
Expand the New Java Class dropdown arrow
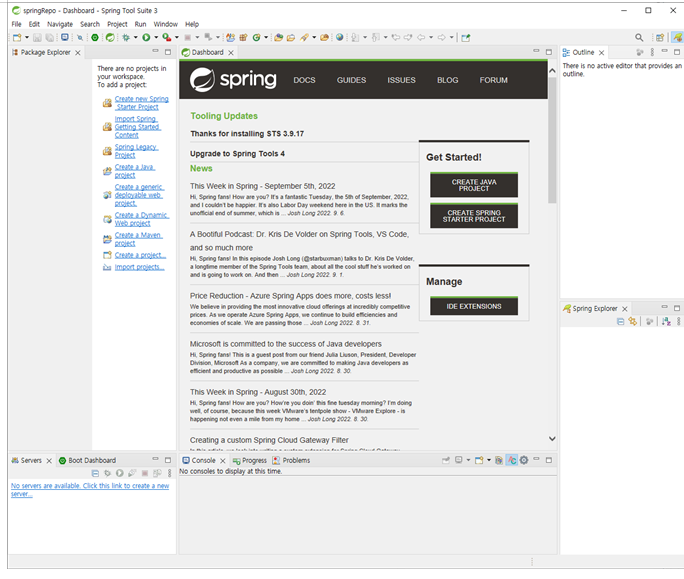tap(266, 38)
